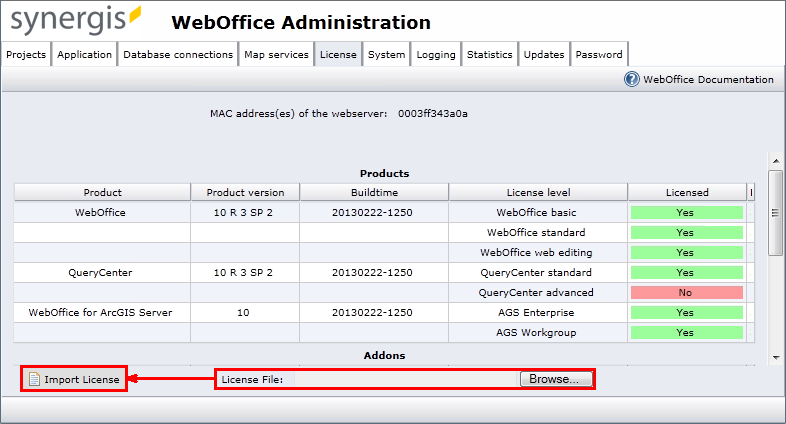Switch to the Application tab

[x=84, y=55]
